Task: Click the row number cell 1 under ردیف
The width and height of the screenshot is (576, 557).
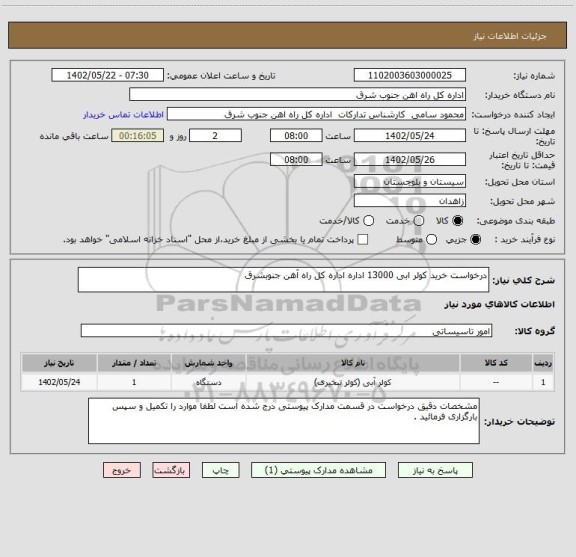Action: [543, 382]
